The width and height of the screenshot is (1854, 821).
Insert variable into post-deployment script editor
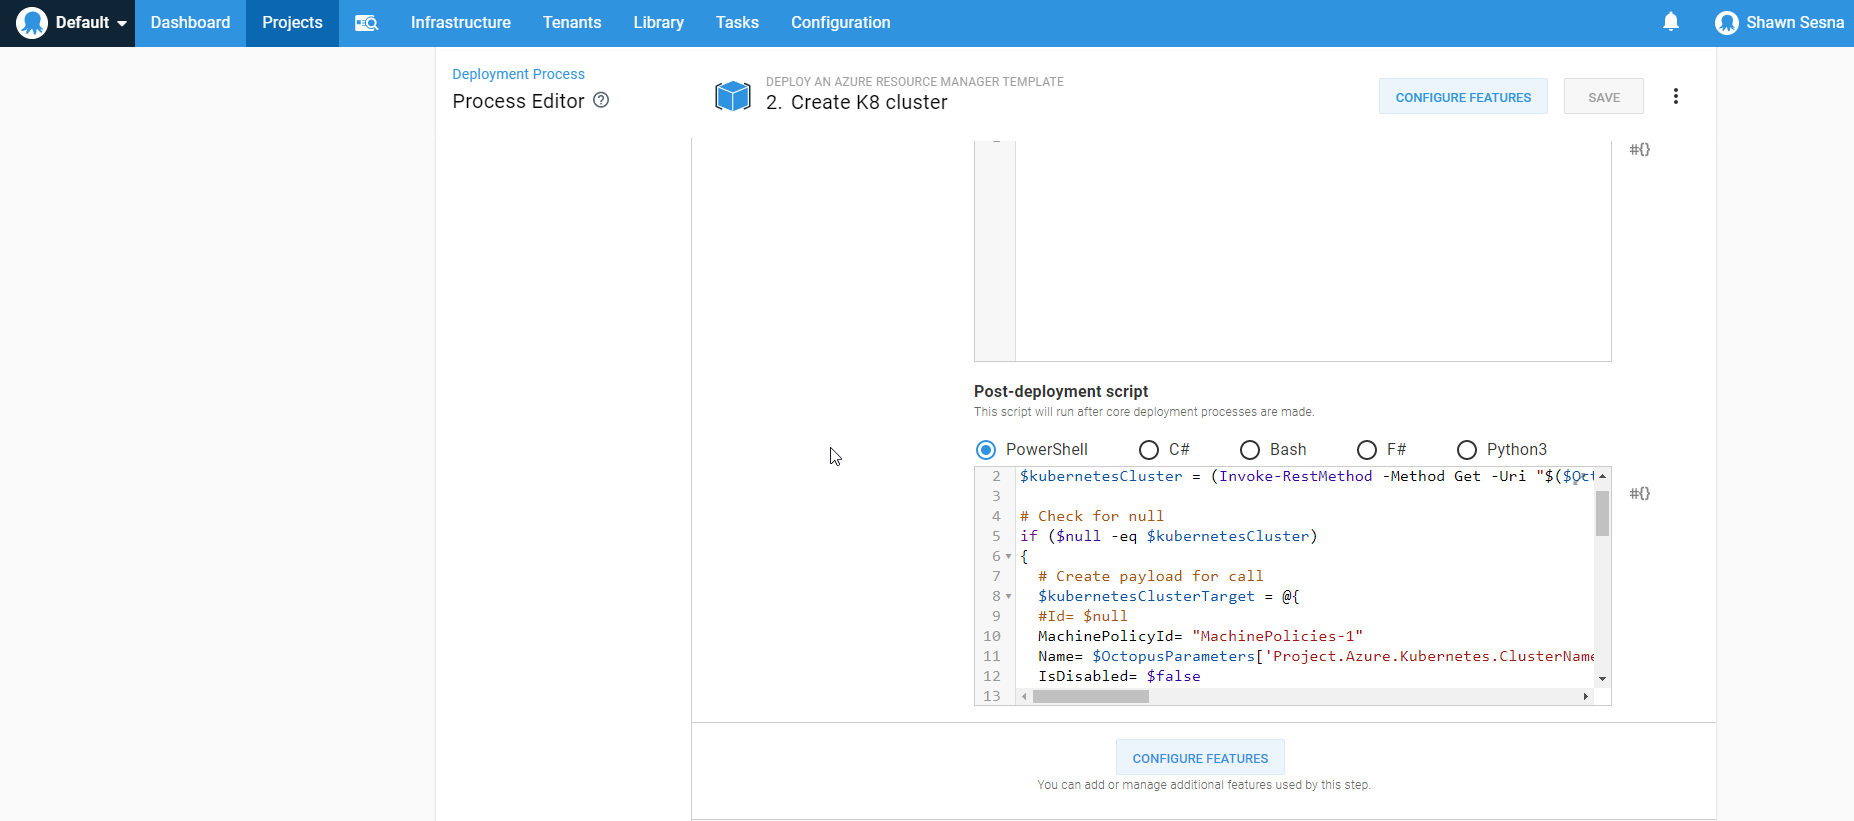click(x=1639, y=493)
